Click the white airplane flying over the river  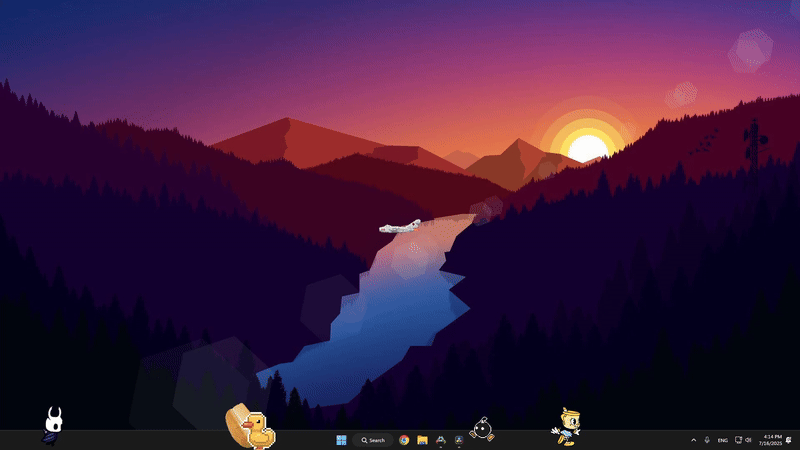[x=400, y=227]
